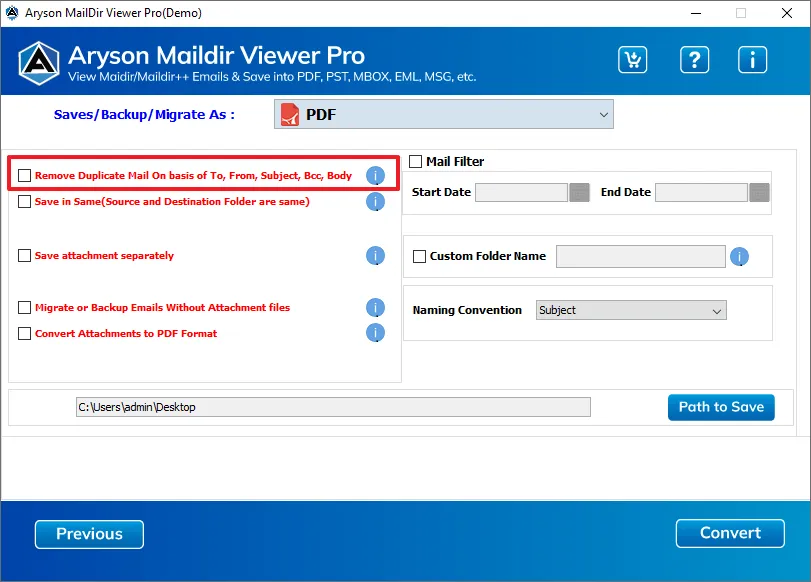Viewport: 811px width, 582px height.
Task: Click the Custom Folder Name text field
Action: pos(640,257)
